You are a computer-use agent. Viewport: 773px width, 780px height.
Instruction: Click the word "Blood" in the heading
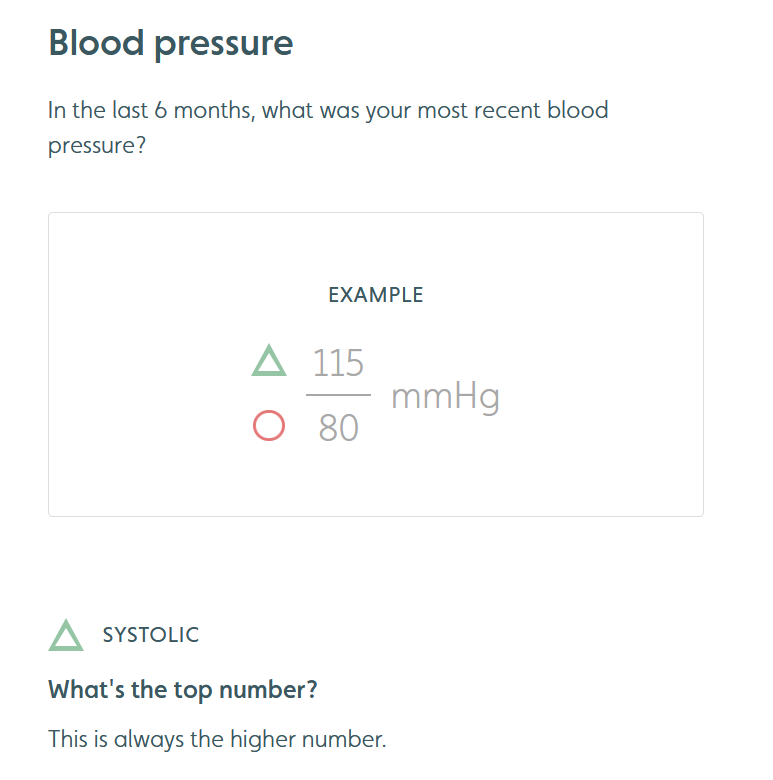[97, 42]
